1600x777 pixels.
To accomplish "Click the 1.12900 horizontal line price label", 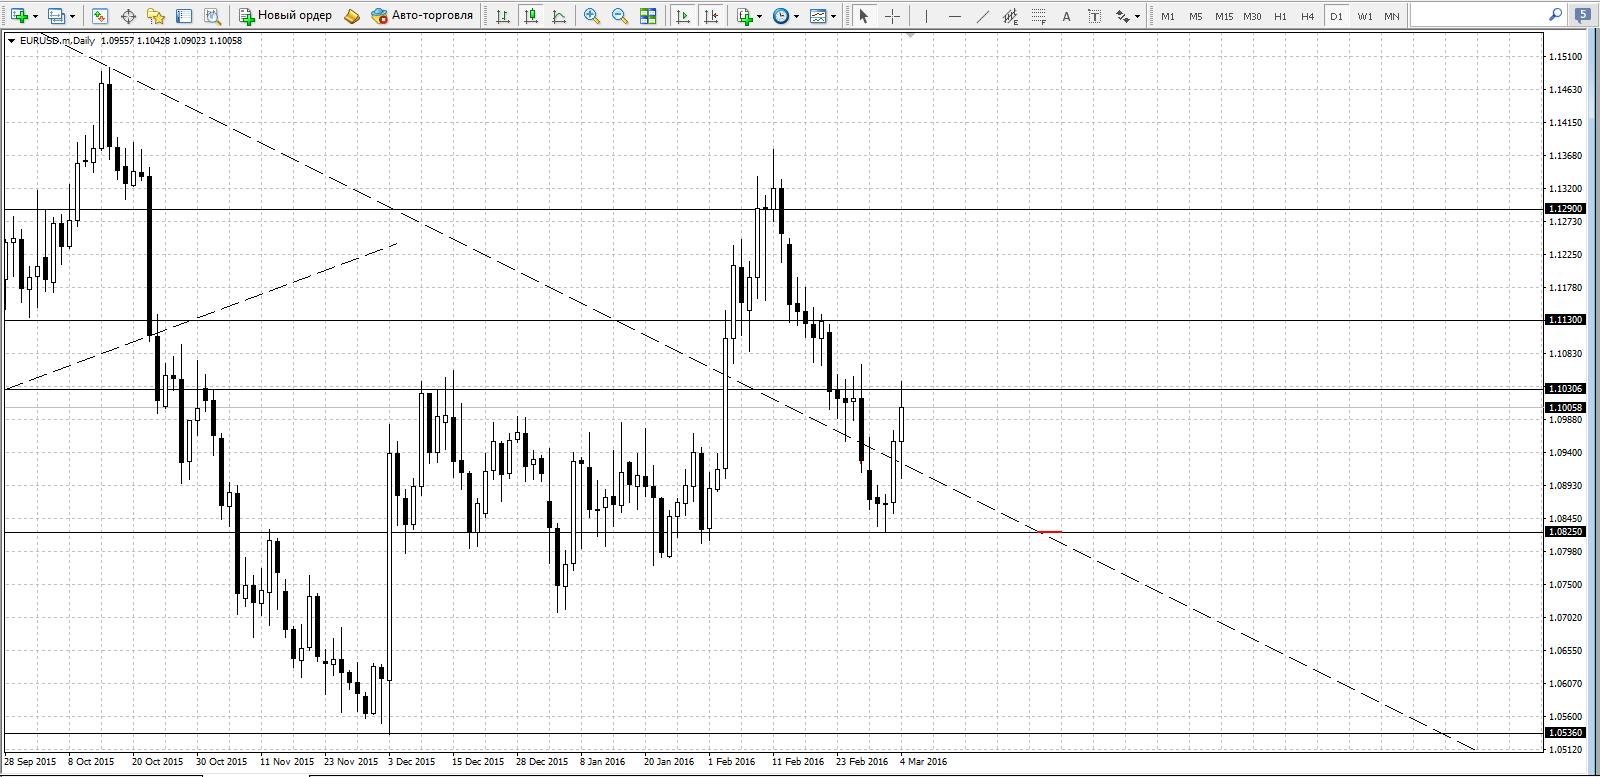I will [x=1565, y=209].
